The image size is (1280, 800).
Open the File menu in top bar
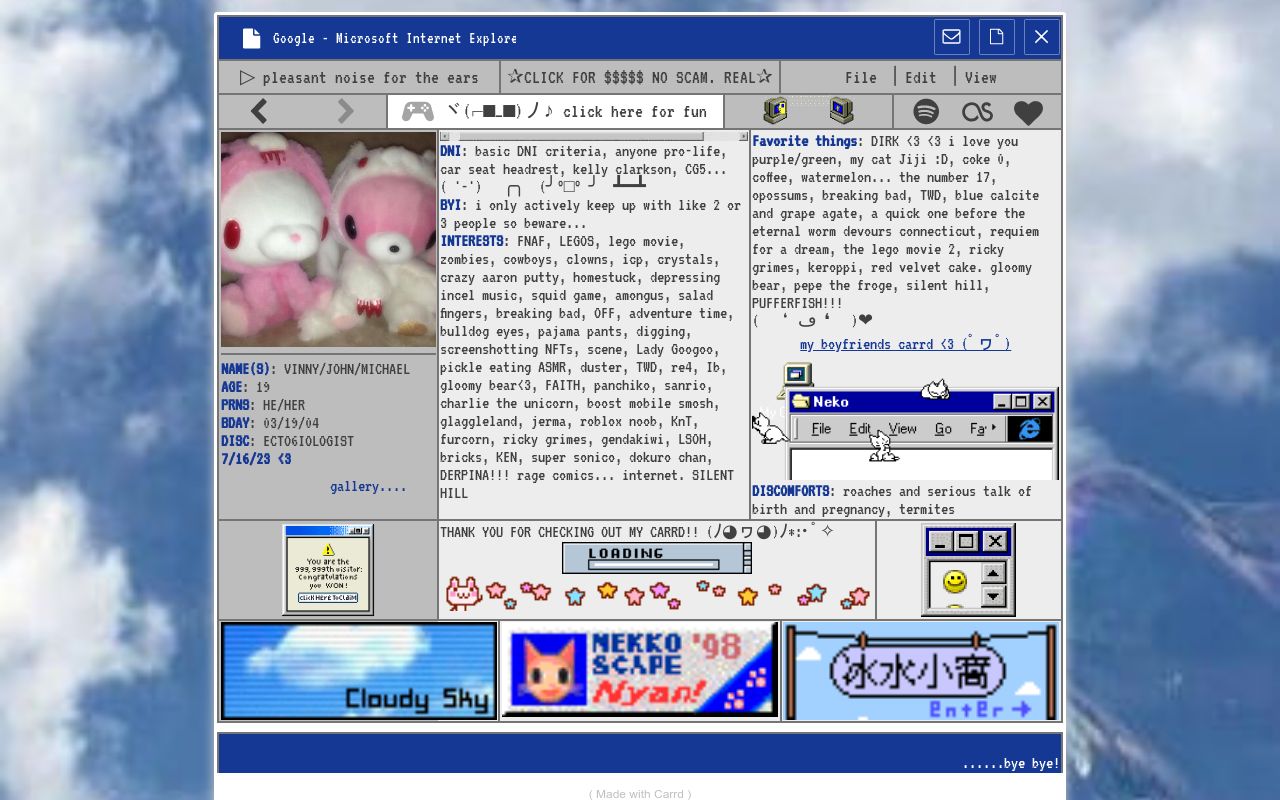click(x=860, y=77)
